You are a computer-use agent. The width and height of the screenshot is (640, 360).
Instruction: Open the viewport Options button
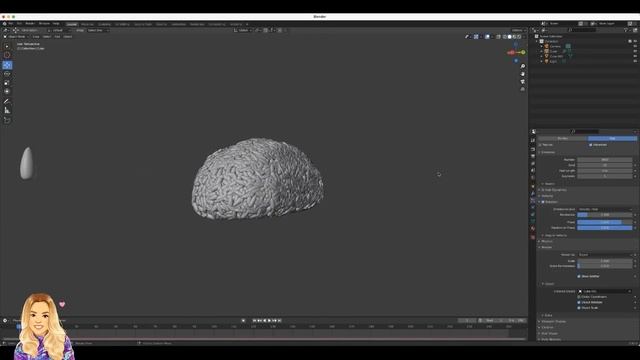518,30
